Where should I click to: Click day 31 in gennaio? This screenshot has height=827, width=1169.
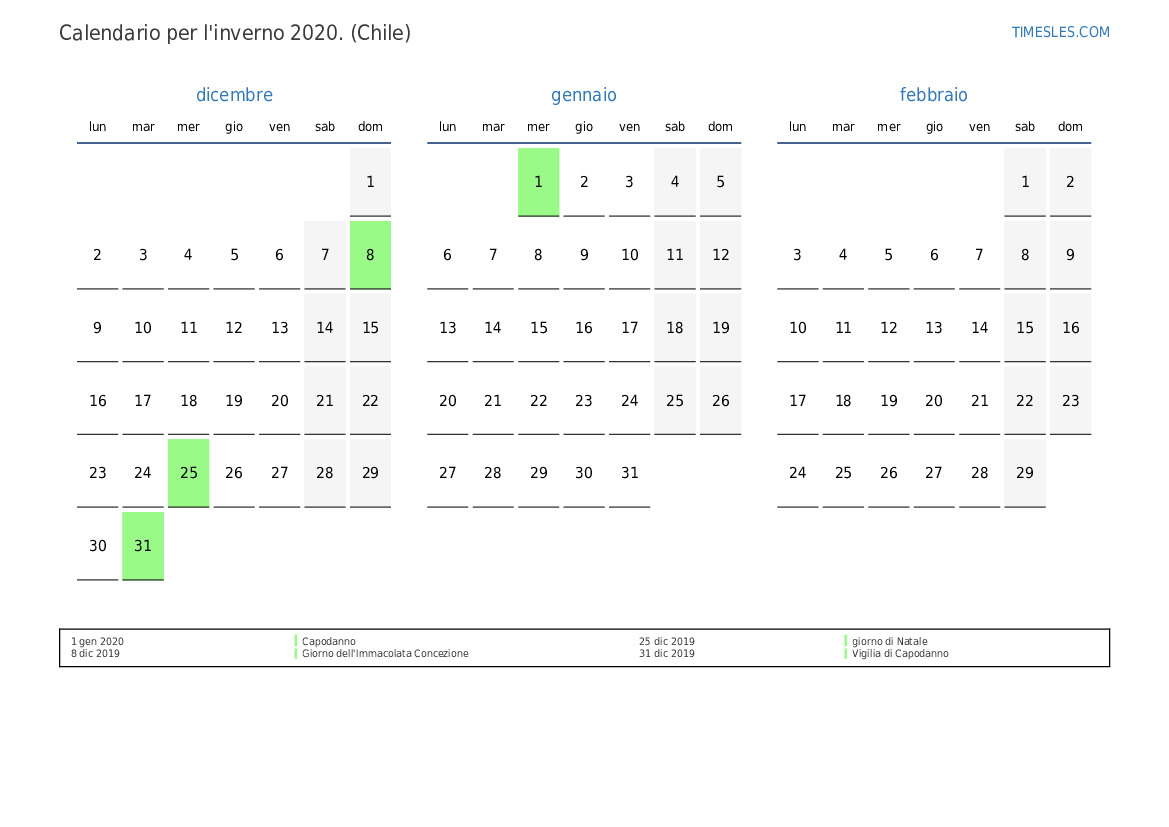coord(629,473)
